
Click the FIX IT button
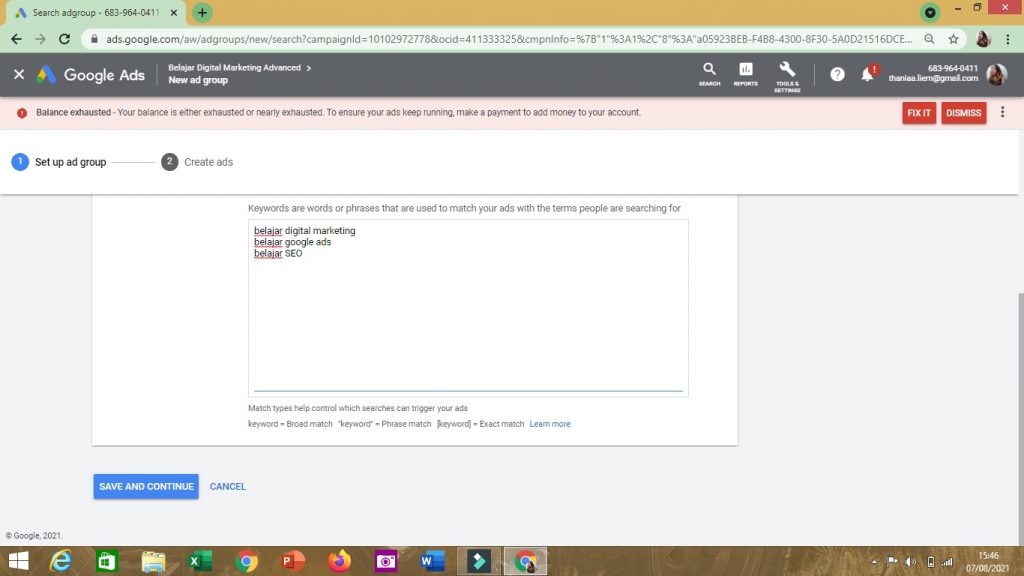pyautogui.click(x=919, y=113)
